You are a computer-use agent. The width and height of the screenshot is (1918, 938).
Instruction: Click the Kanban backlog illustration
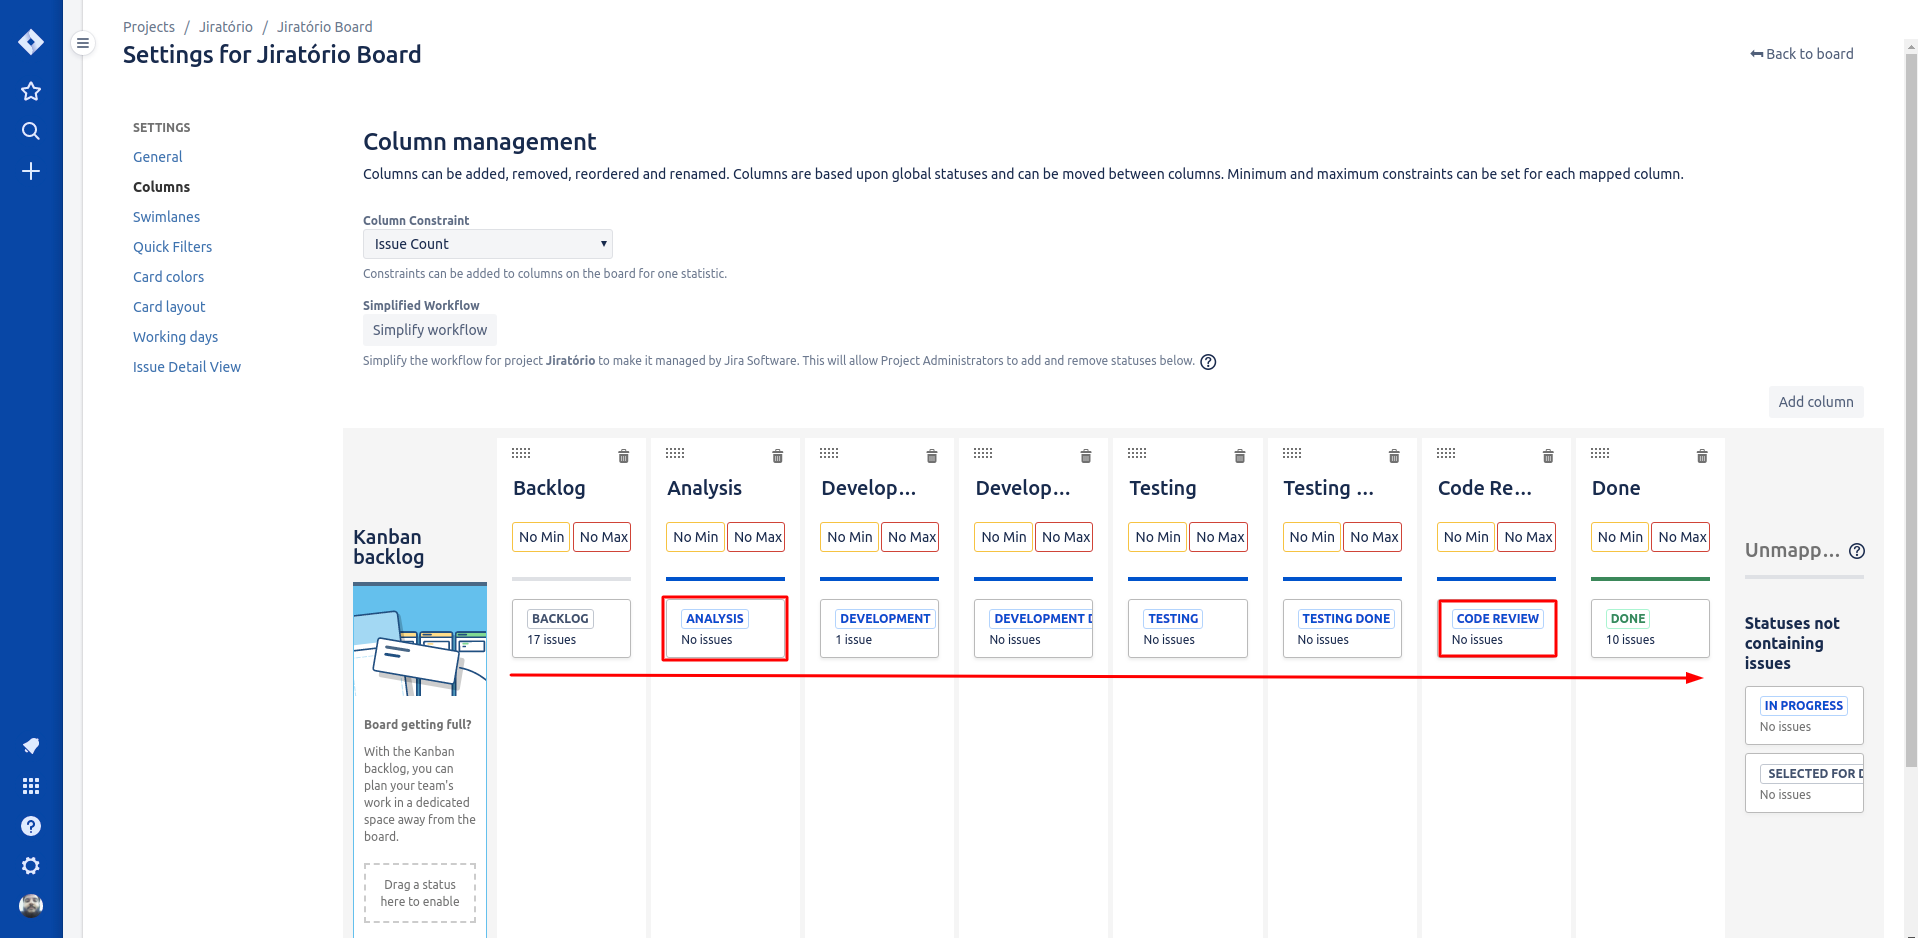(x=420, y=641)
